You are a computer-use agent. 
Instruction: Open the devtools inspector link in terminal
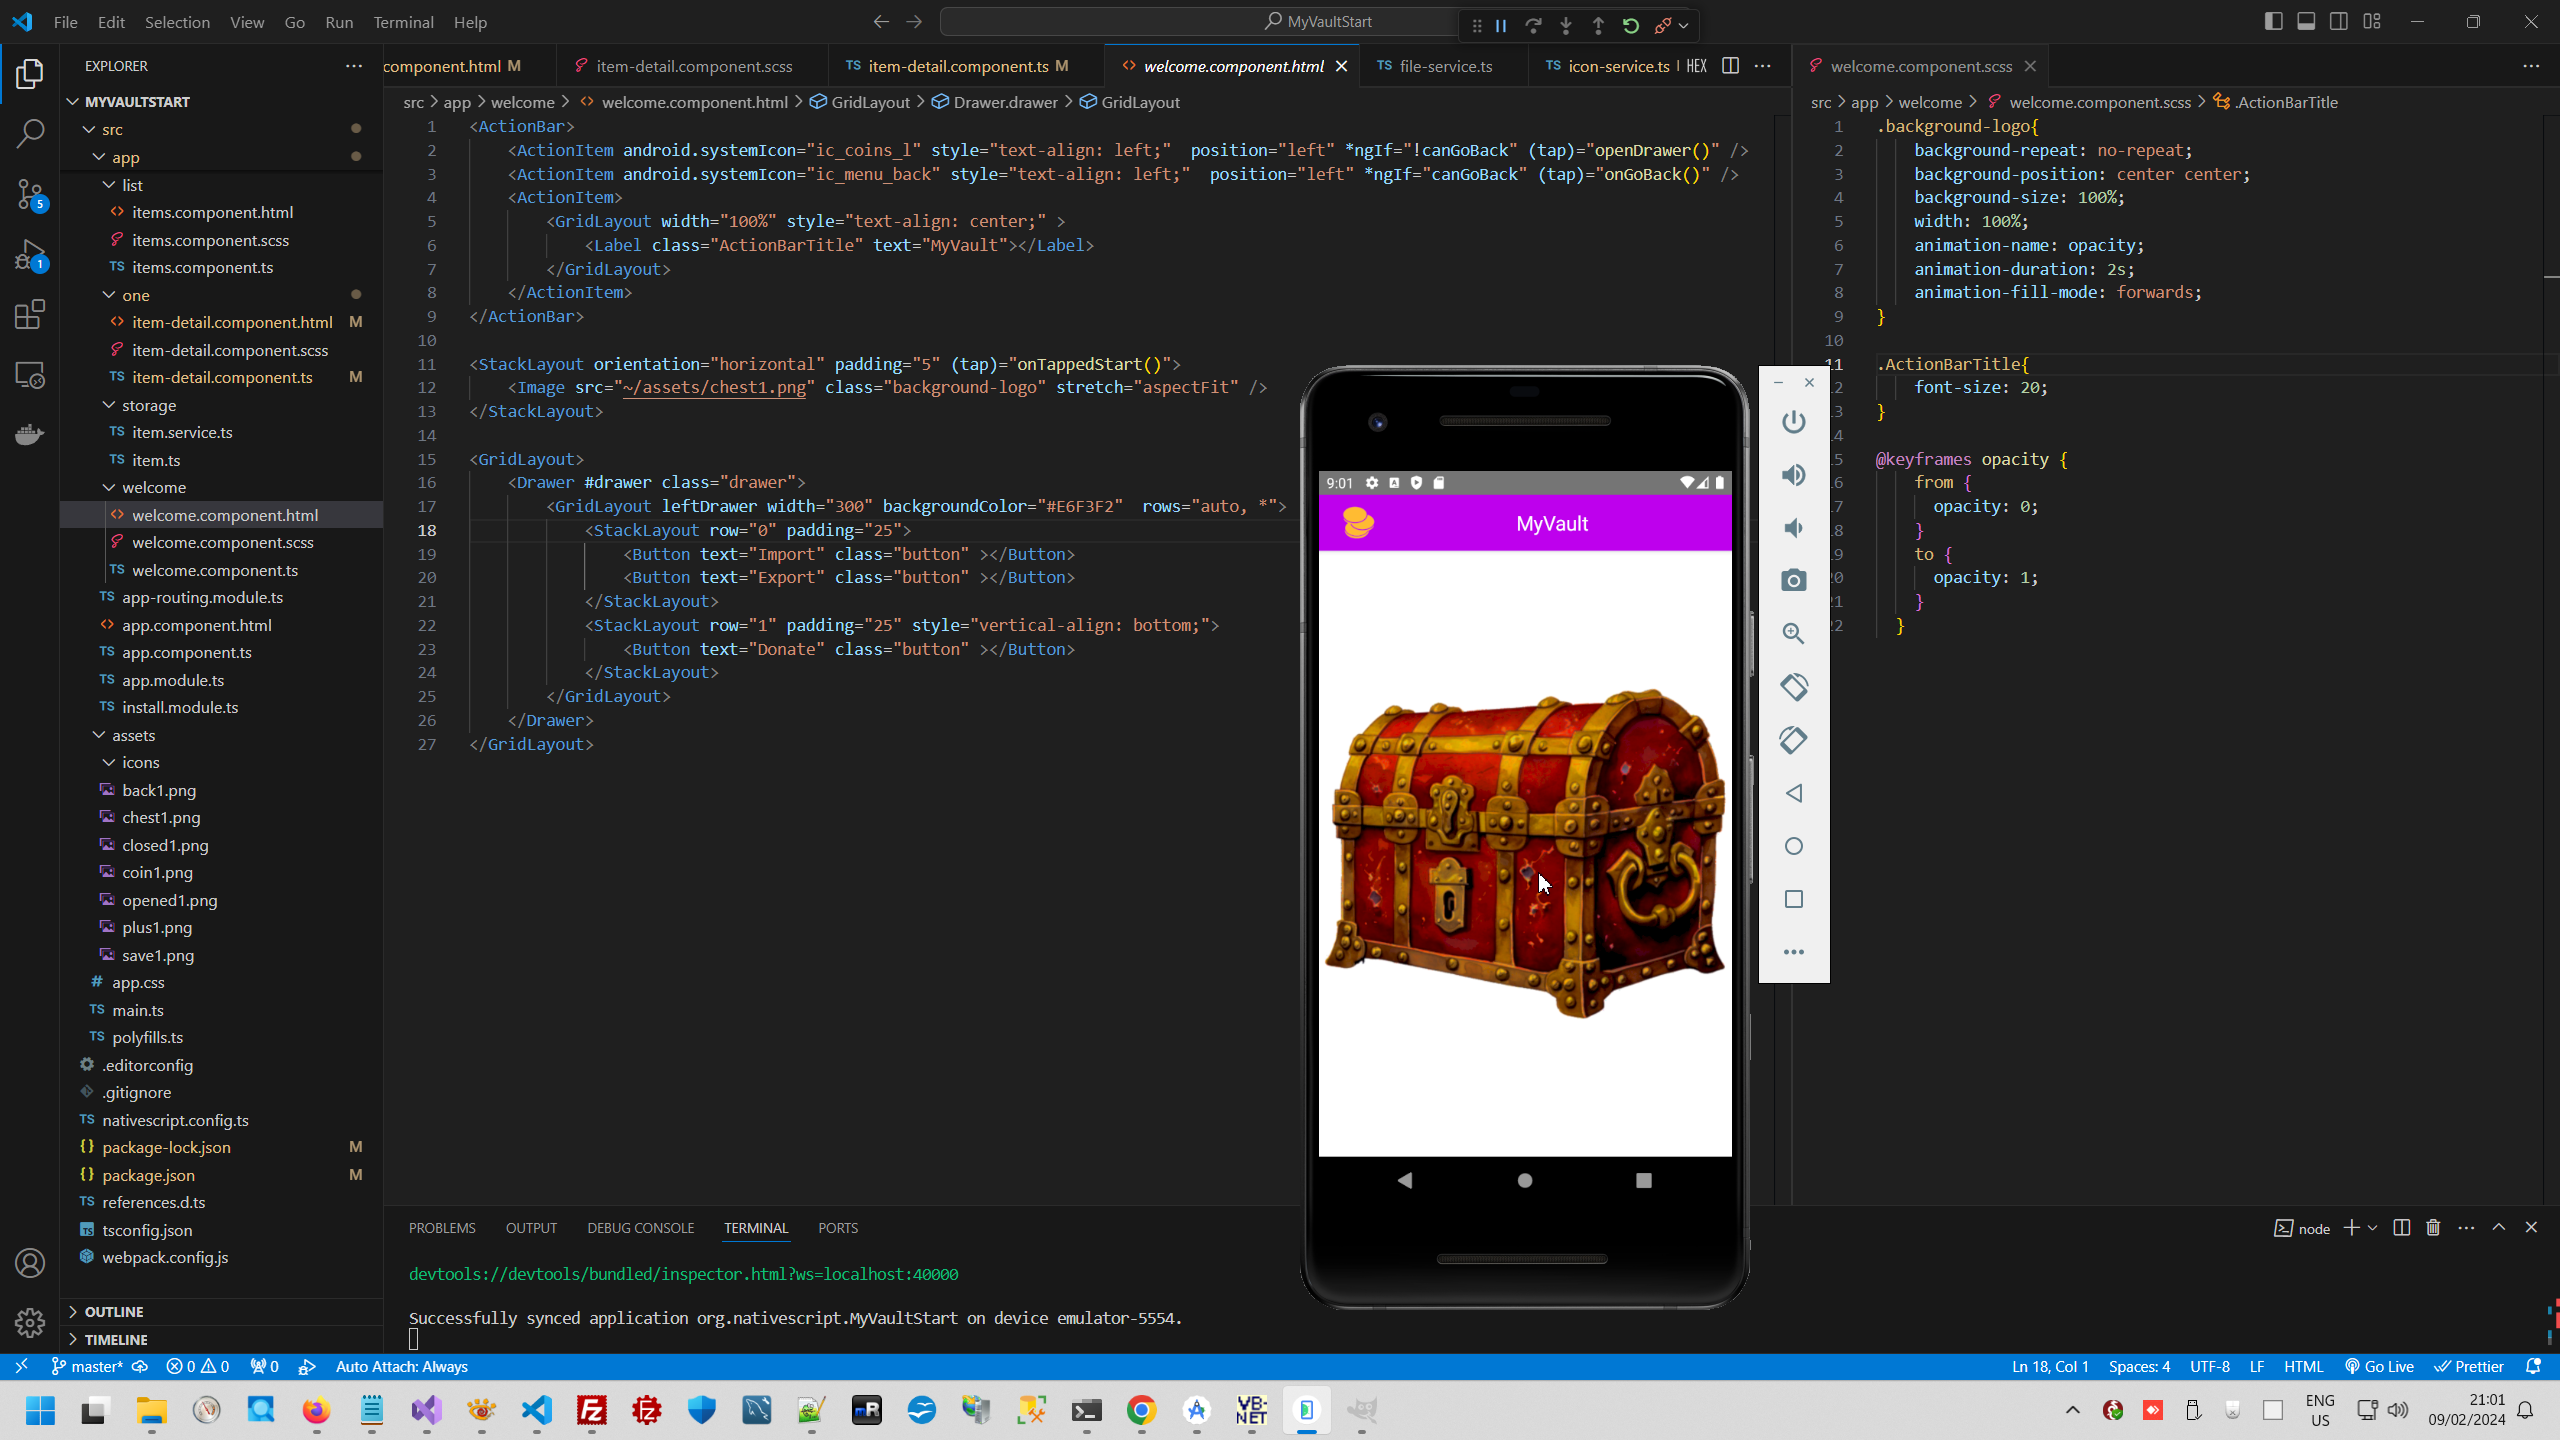[x=683, y=1274]
